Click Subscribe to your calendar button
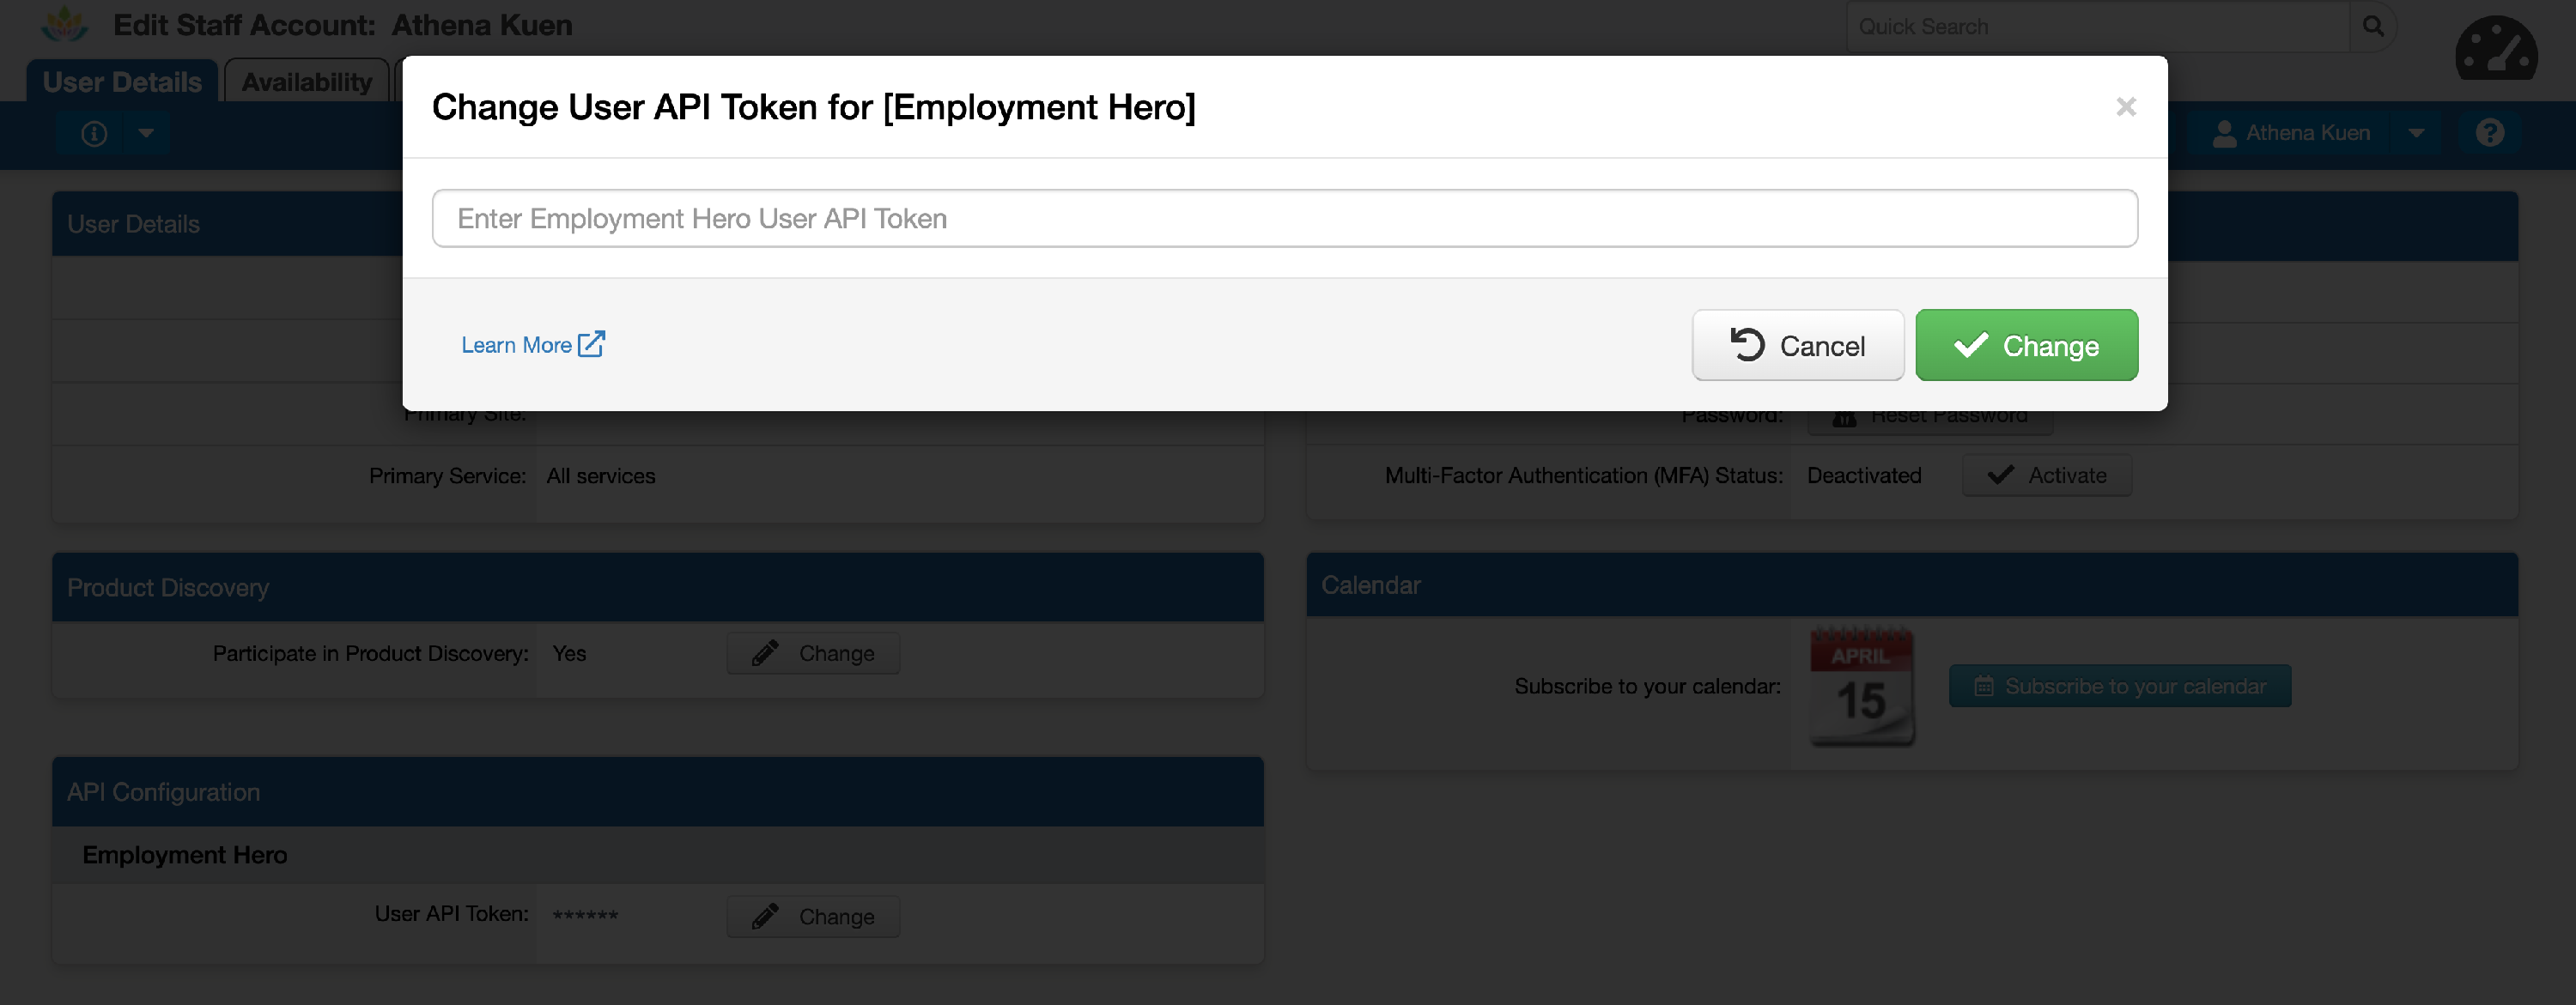The image size is (2576, 1005). point(2119,687)
